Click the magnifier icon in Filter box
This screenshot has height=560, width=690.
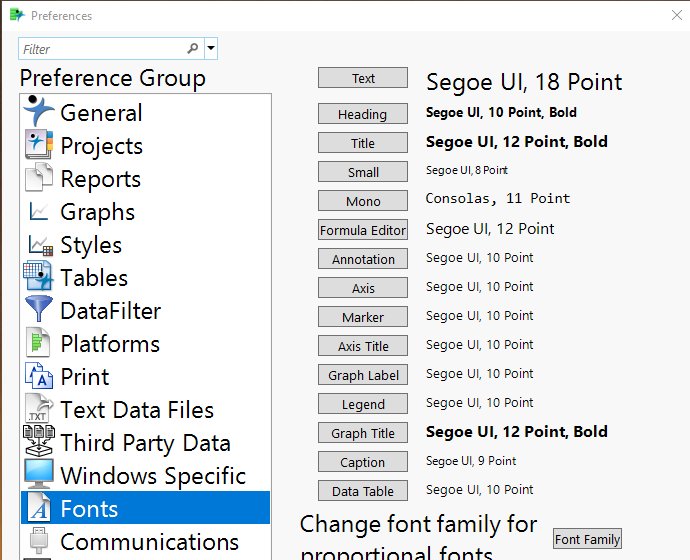coord(193,48)
